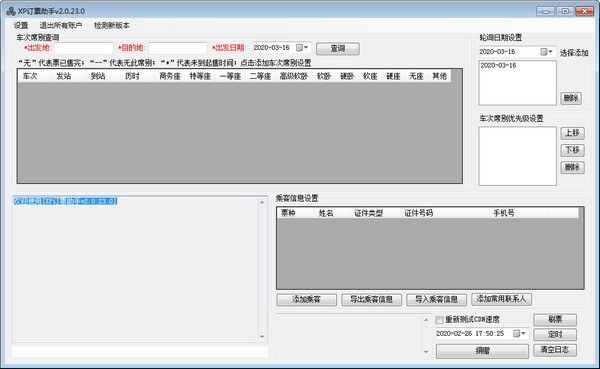Click 退出所有账户 menu item
This screenshot has height=369, width=600.
[60, 26]
